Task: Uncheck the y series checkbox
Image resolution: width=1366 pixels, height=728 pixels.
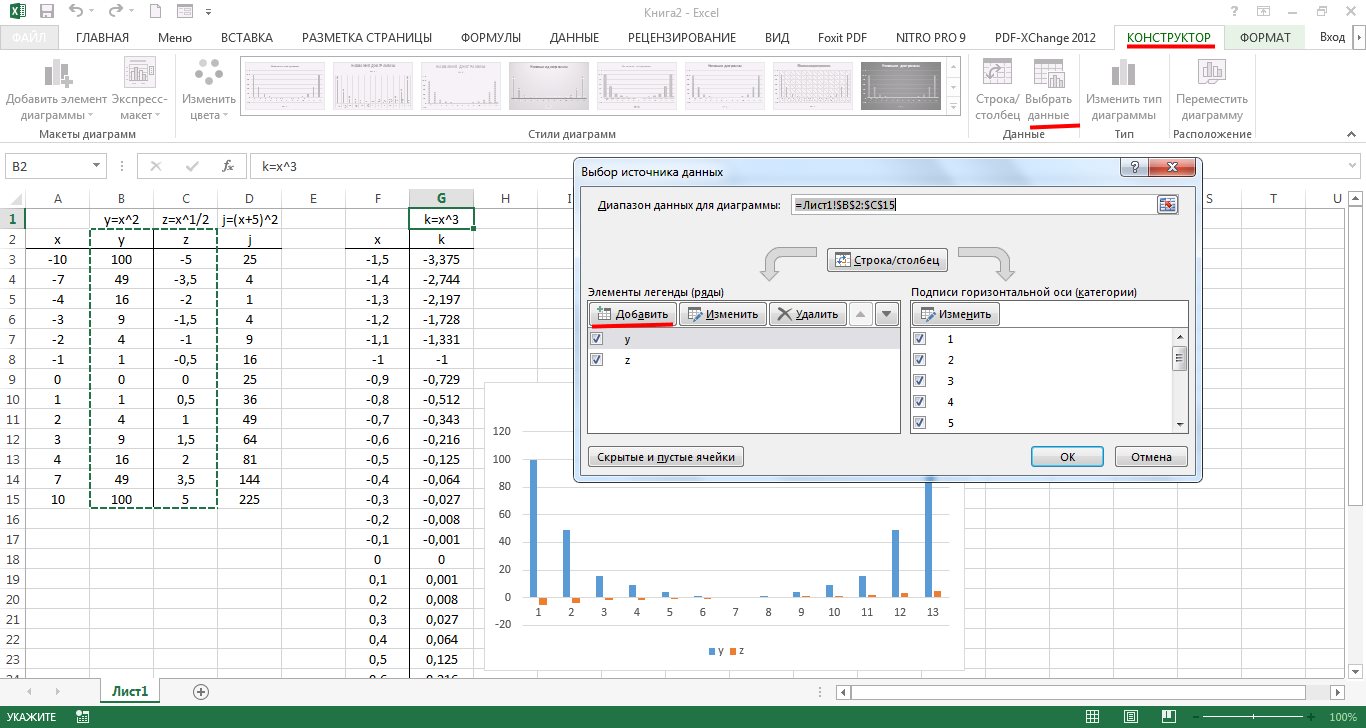Action: pos(597,339)
